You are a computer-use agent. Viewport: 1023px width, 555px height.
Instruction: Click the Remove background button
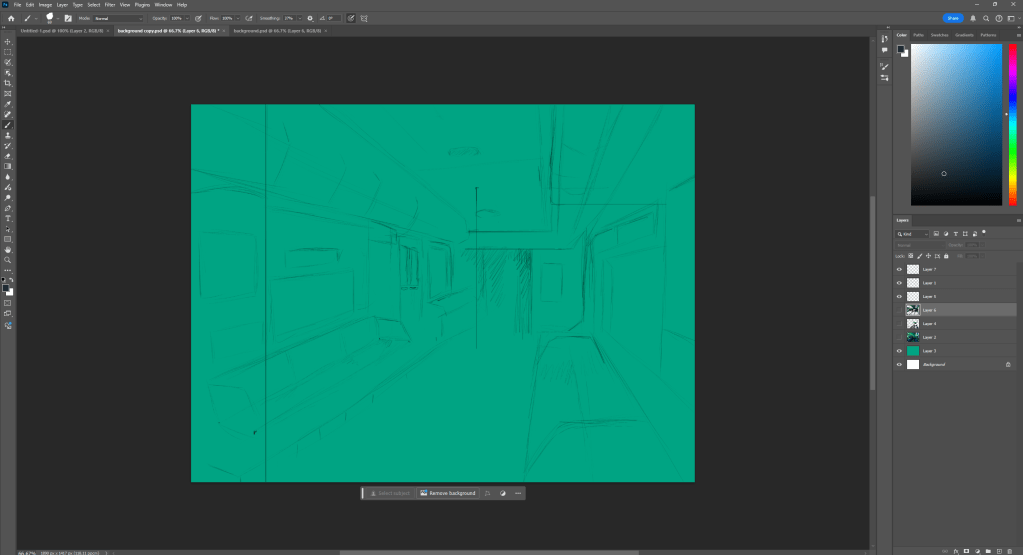click(447, 493)
